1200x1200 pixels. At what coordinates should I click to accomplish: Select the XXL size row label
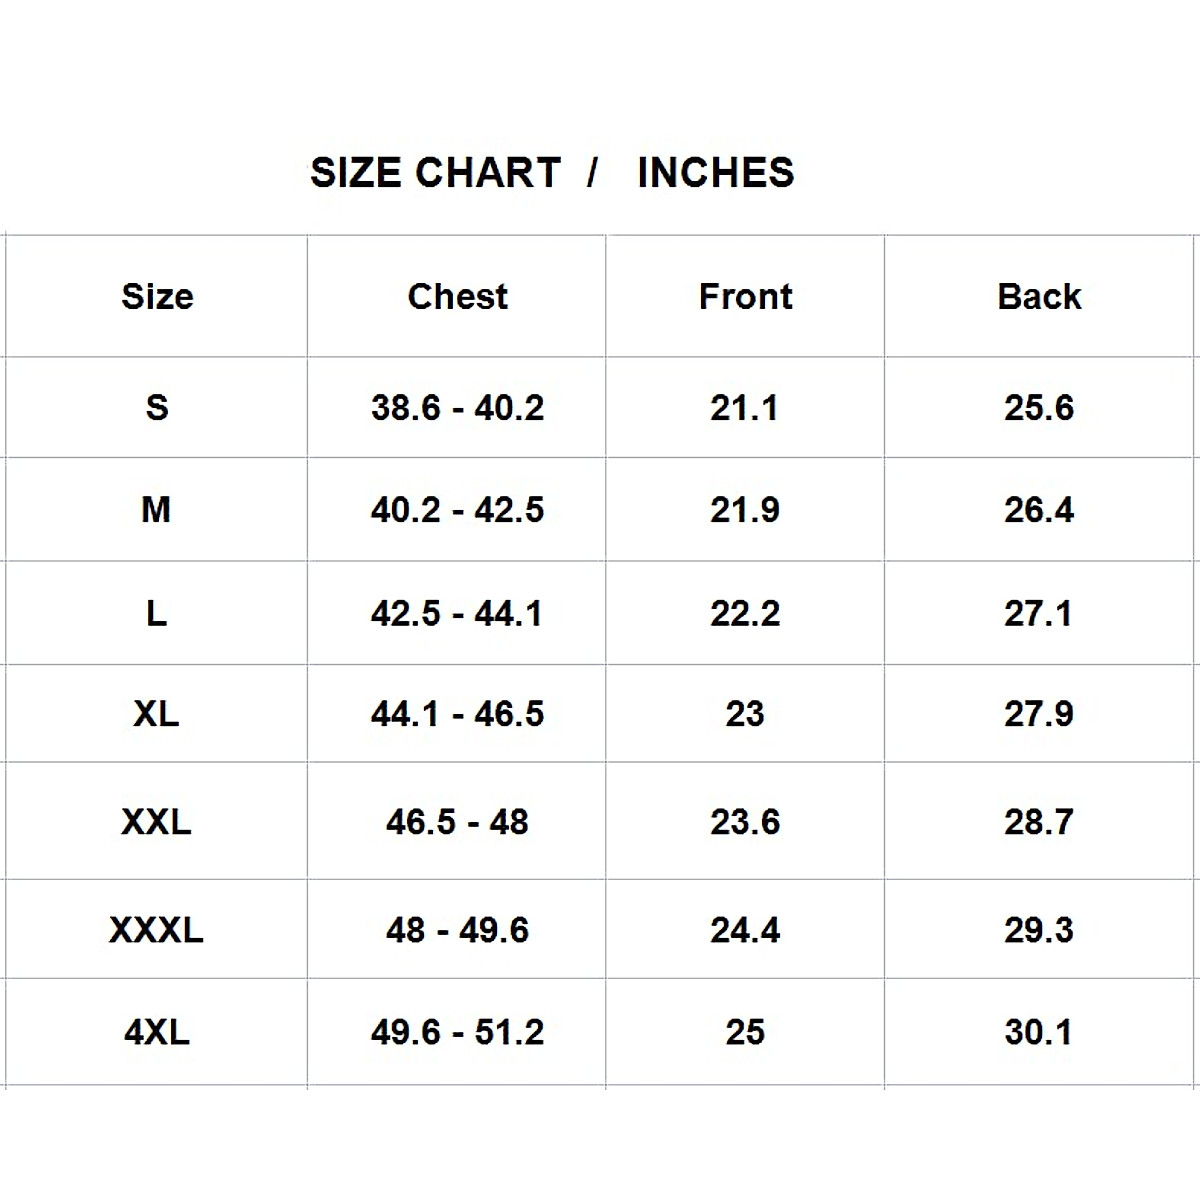[x=156, y=822]
